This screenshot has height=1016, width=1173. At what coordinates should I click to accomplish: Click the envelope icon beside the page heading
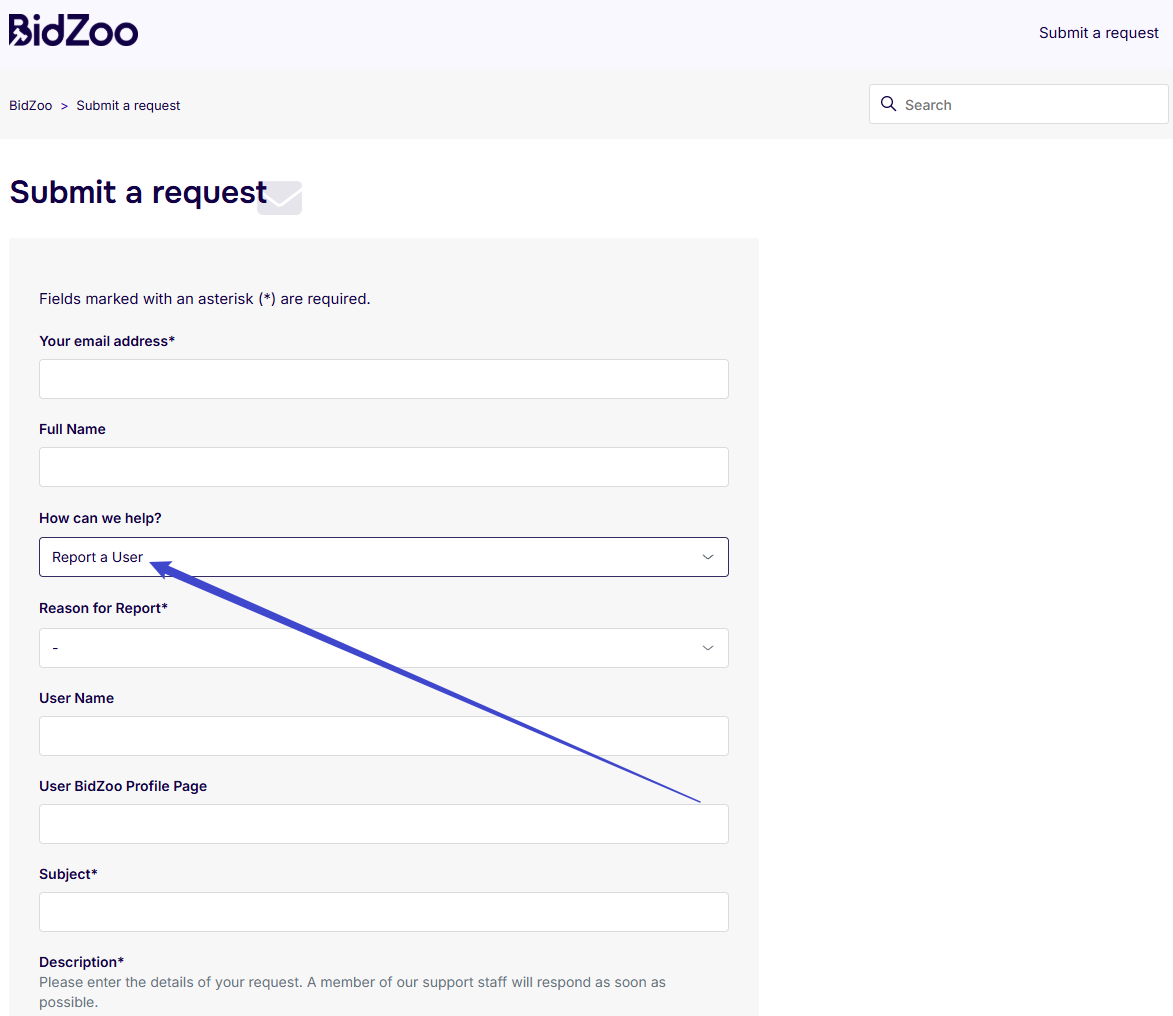tap(280, 198)
